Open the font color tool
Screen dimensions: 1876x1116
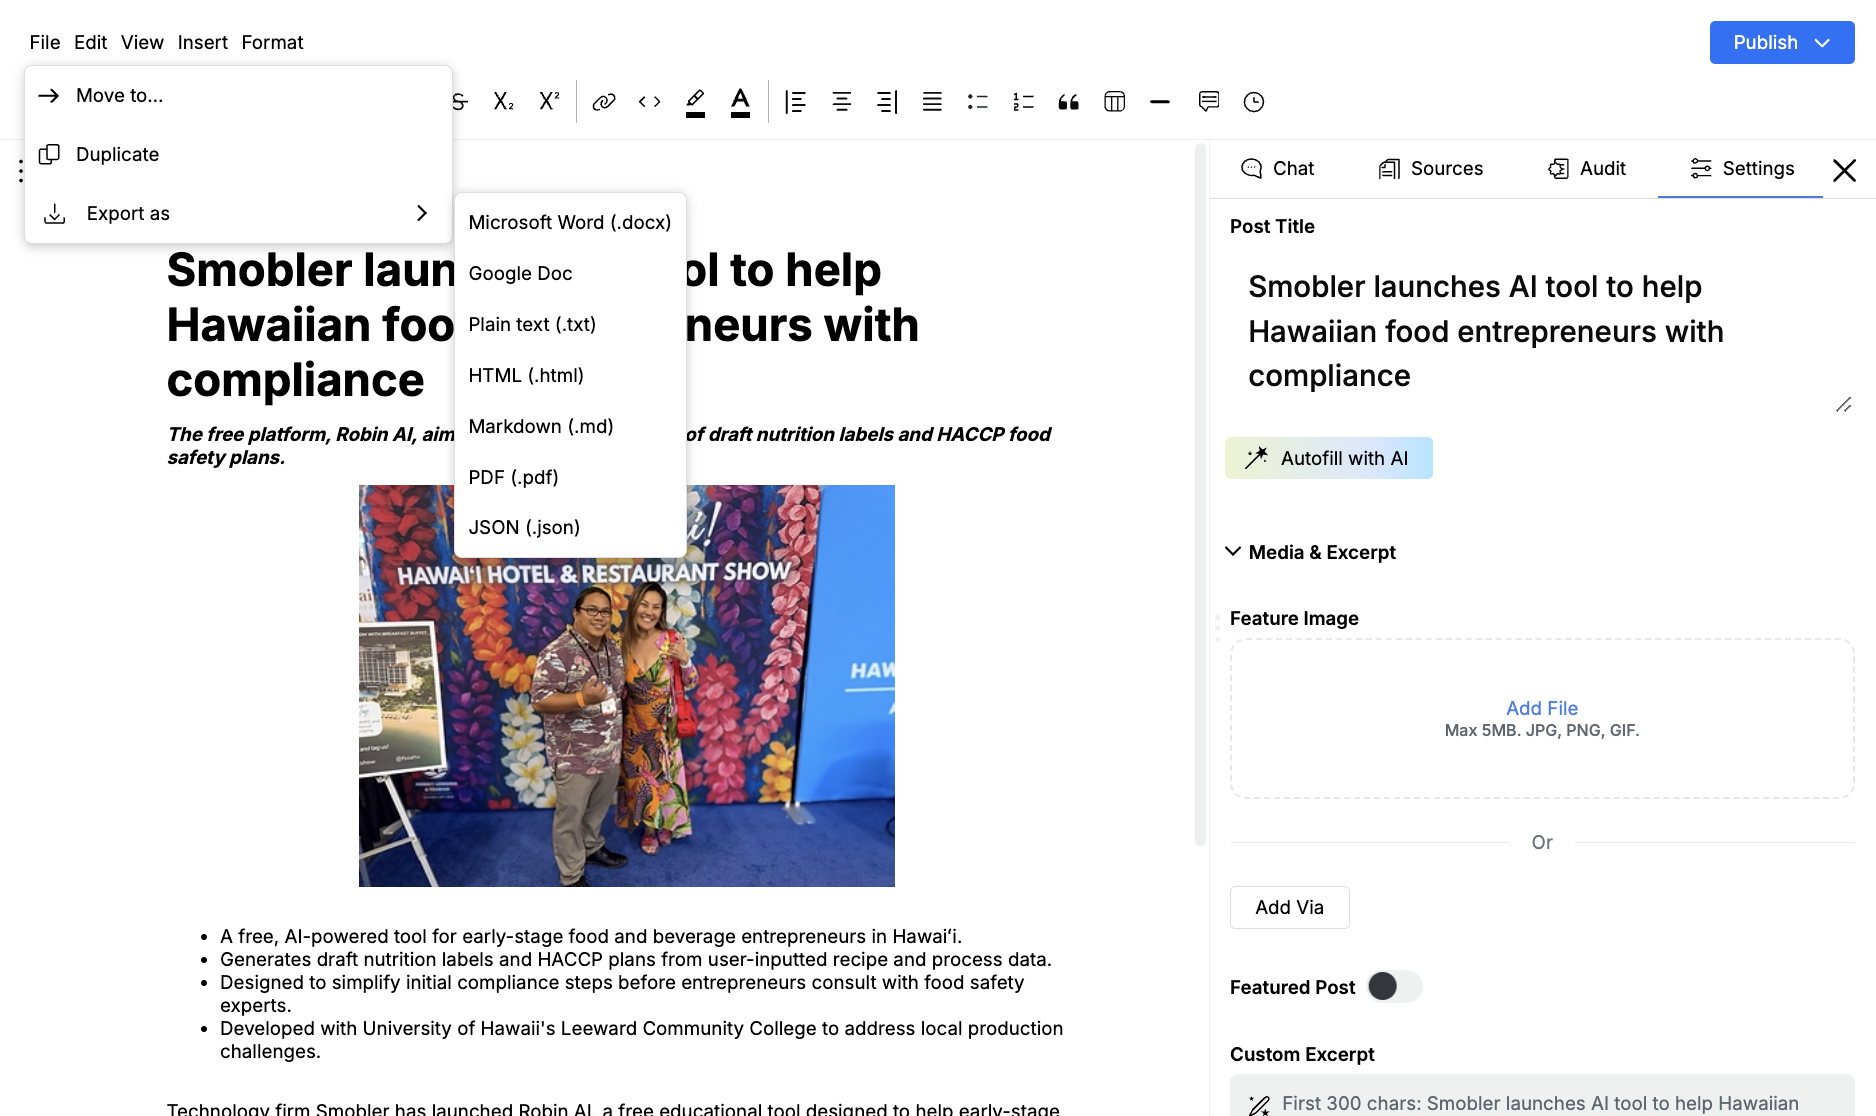[x=740, y=102]
